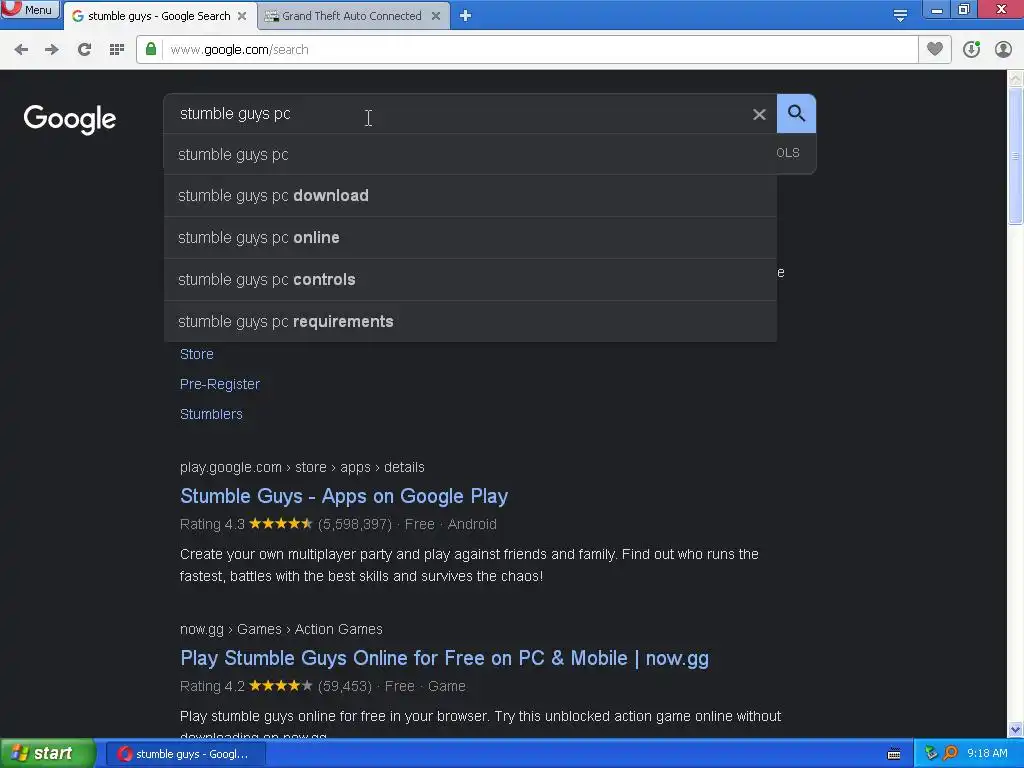The width and height of the screenshot is (1024, 768).
Task: Select suggestion 'stumble guys pc controls'
Action: (x=470, y=280)
